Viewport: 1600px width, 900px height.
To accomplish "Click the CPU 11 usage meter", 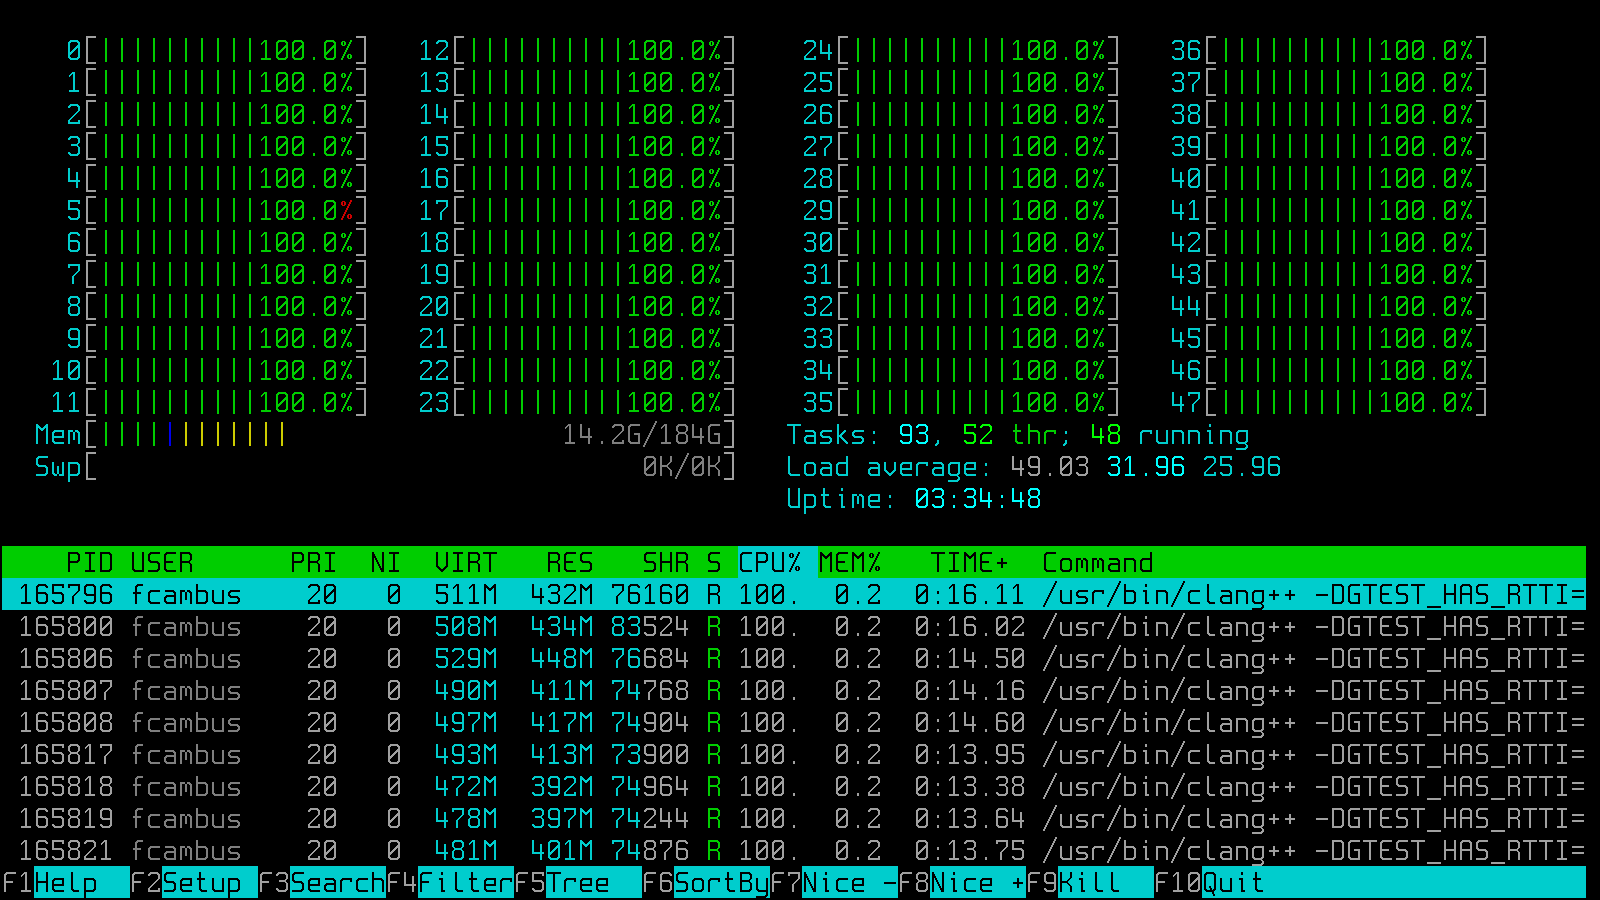I will coord(209,403).
